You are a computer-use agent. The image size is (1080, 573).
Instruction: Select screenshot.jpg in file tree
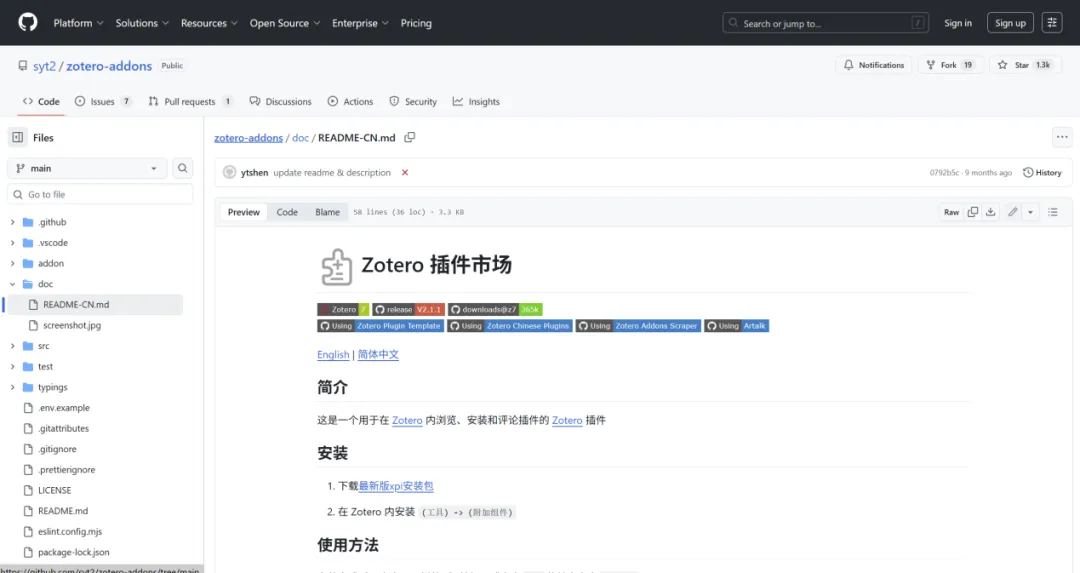72,325
